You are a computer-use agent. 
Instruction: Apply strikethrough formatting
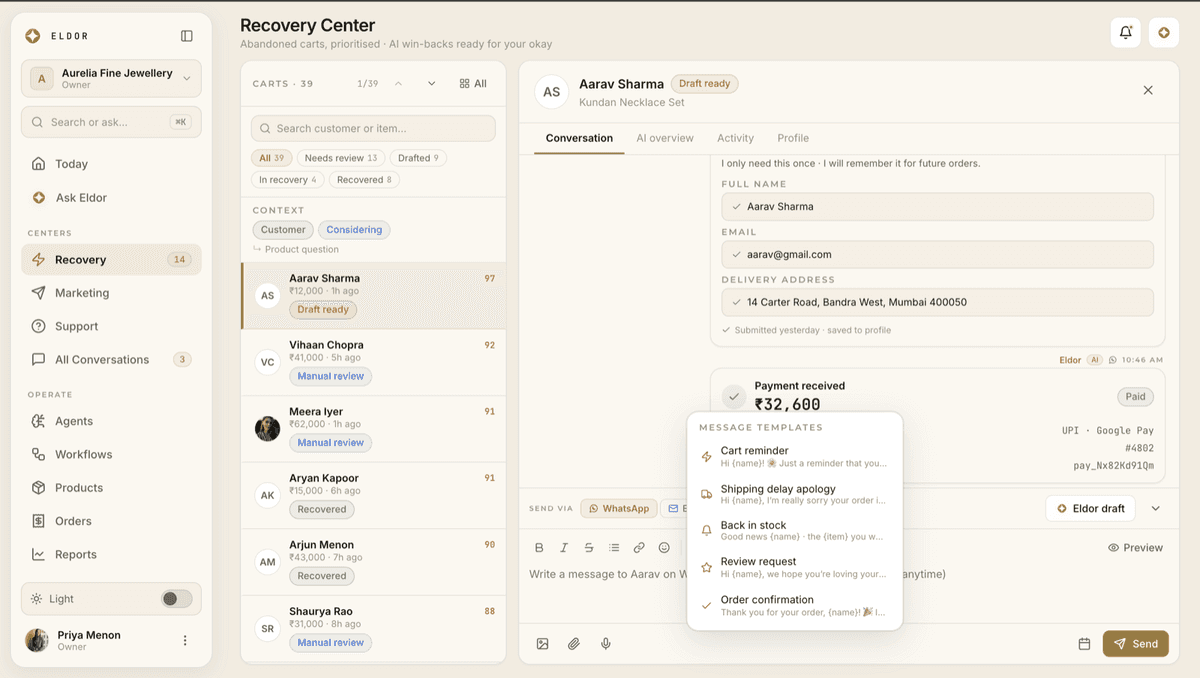pyautogui.click(x=589, y=548)
